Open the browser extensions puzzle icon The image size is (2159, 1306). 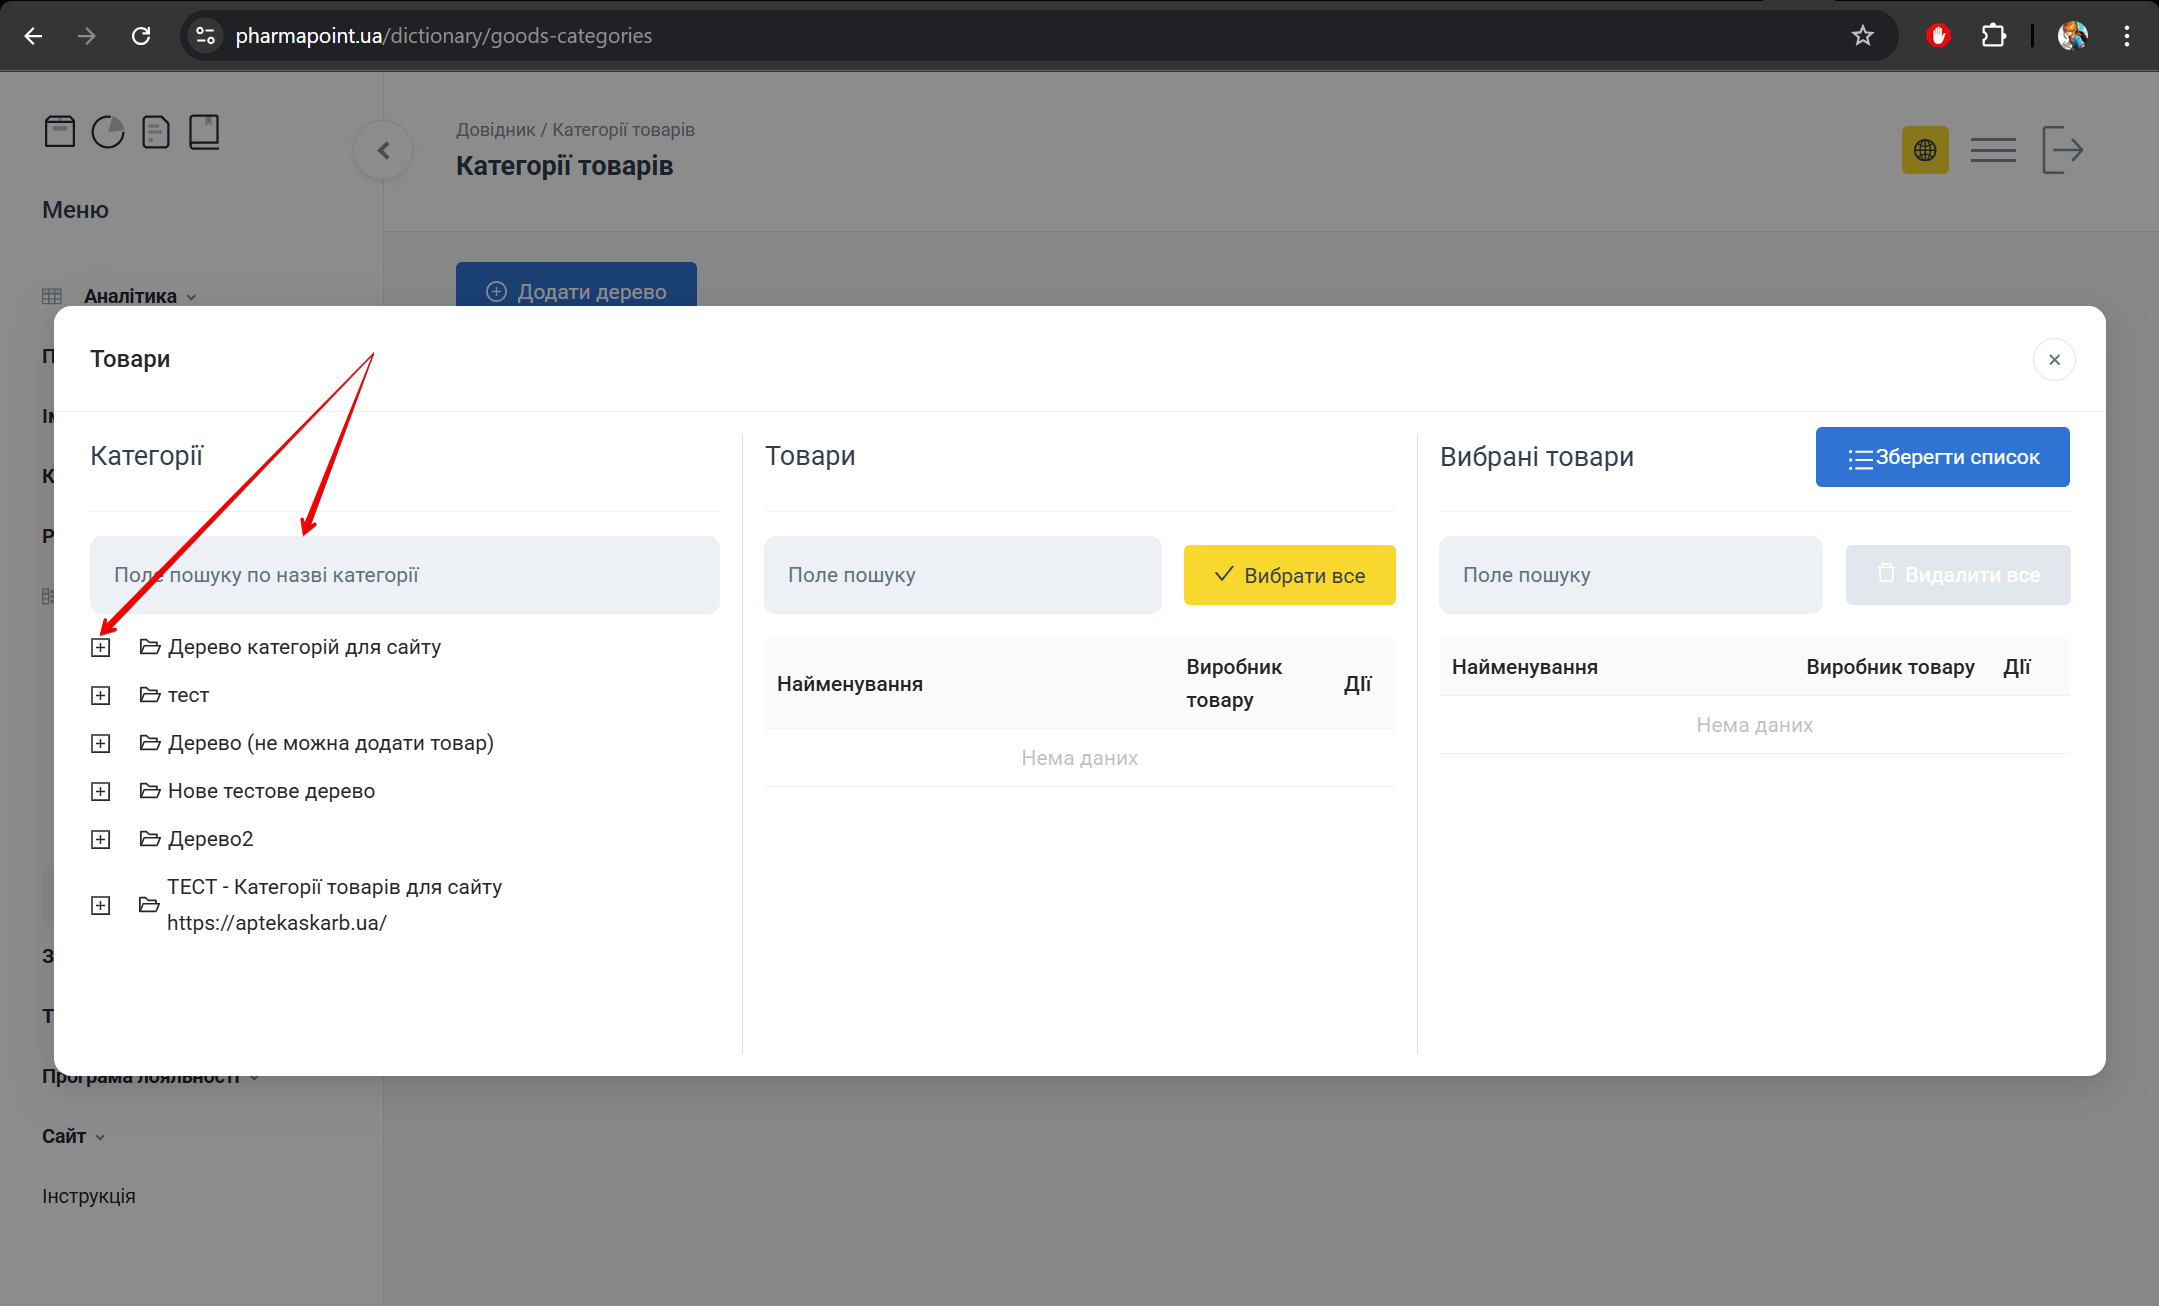[1993, 36]
